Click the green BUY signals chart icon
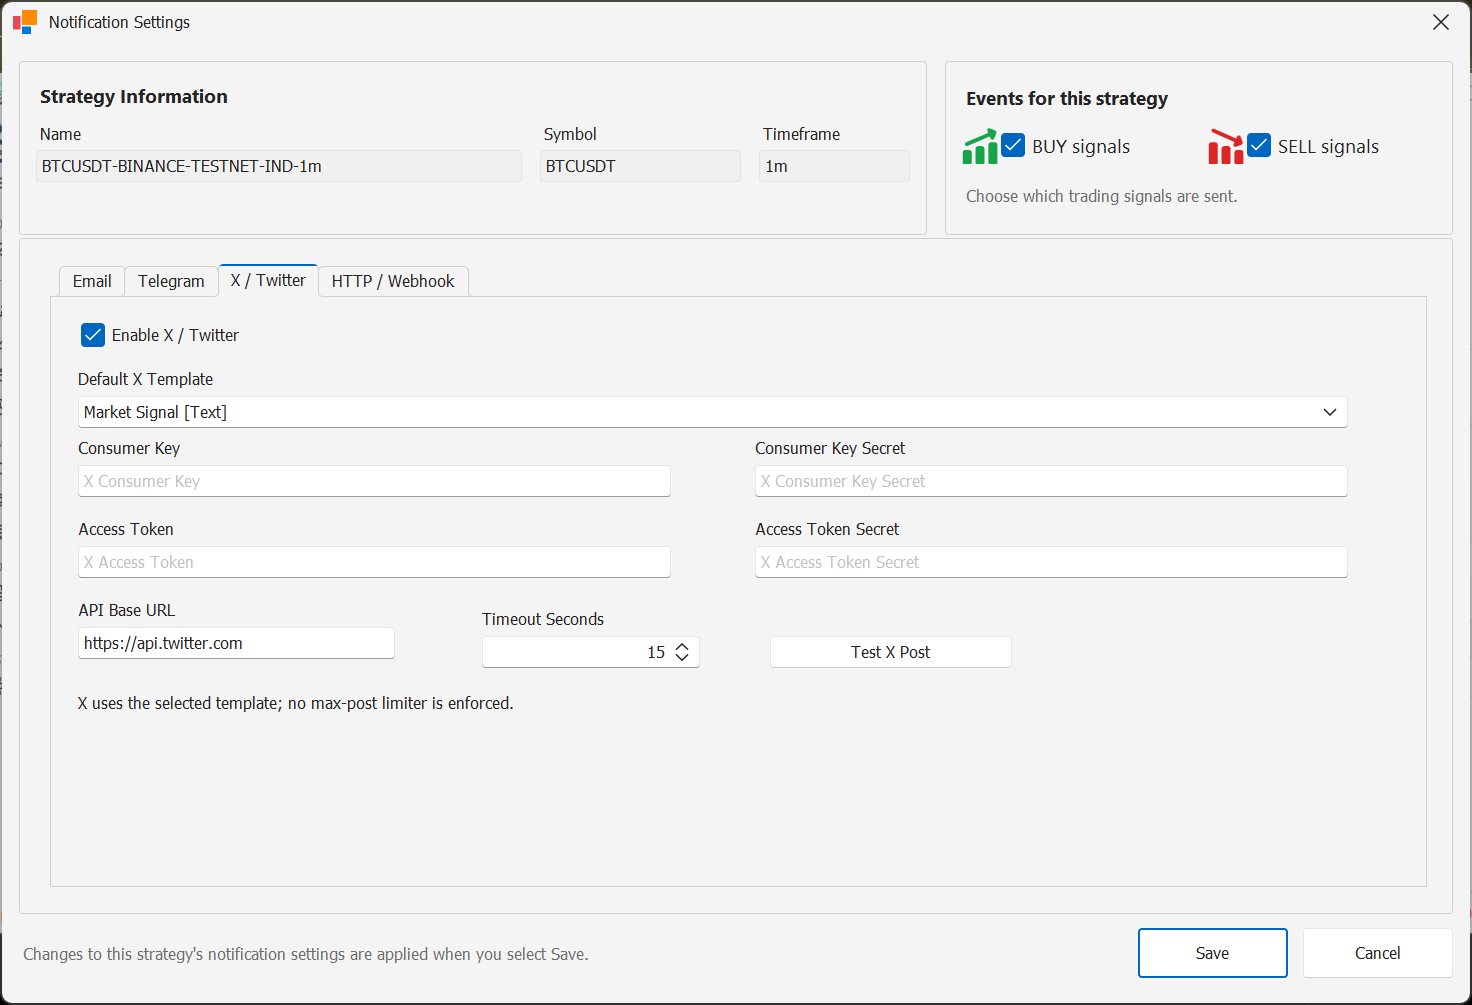This screenshot has height=1005, width=1472. coord(980,146)
